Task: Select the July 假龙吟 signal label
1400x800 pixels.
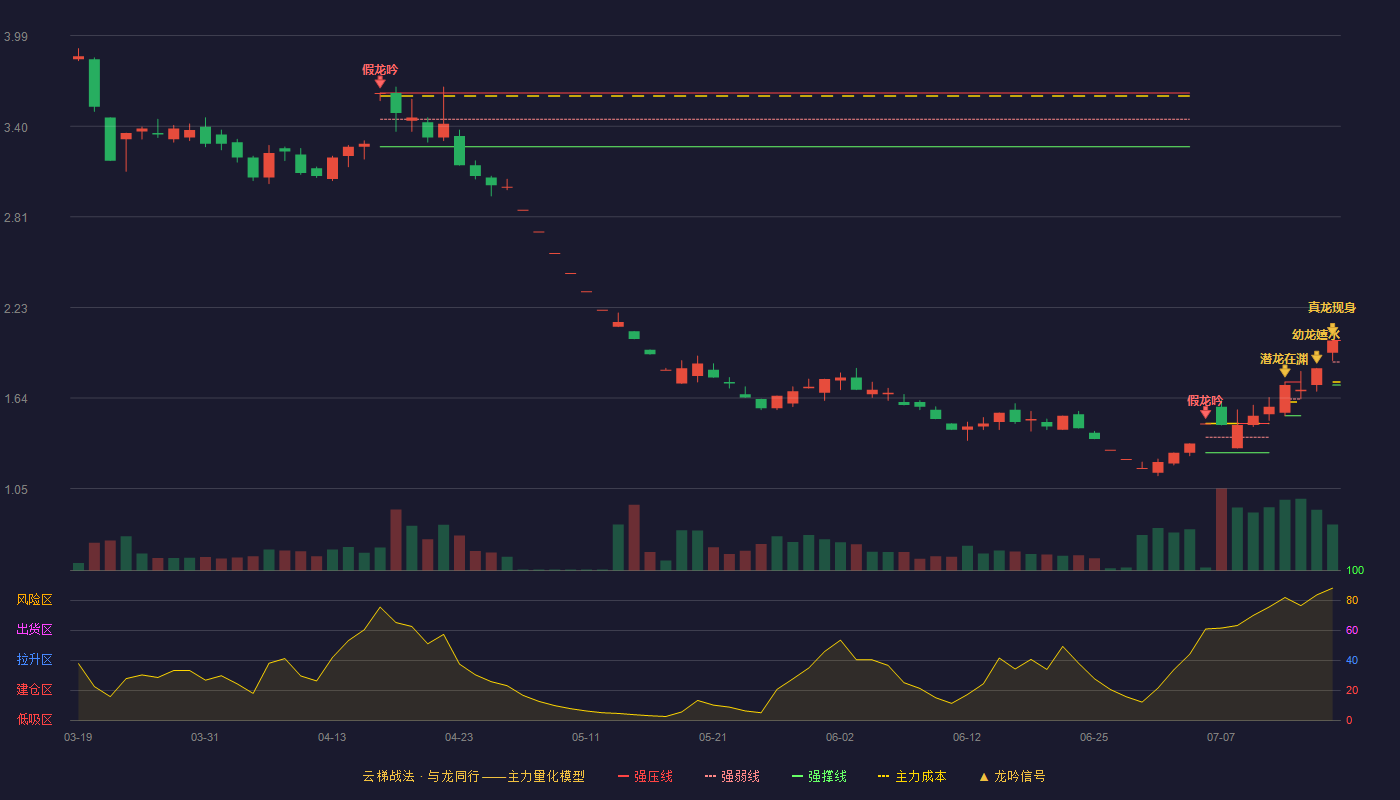Action: pyautogui.click(x=1205, y=400)
